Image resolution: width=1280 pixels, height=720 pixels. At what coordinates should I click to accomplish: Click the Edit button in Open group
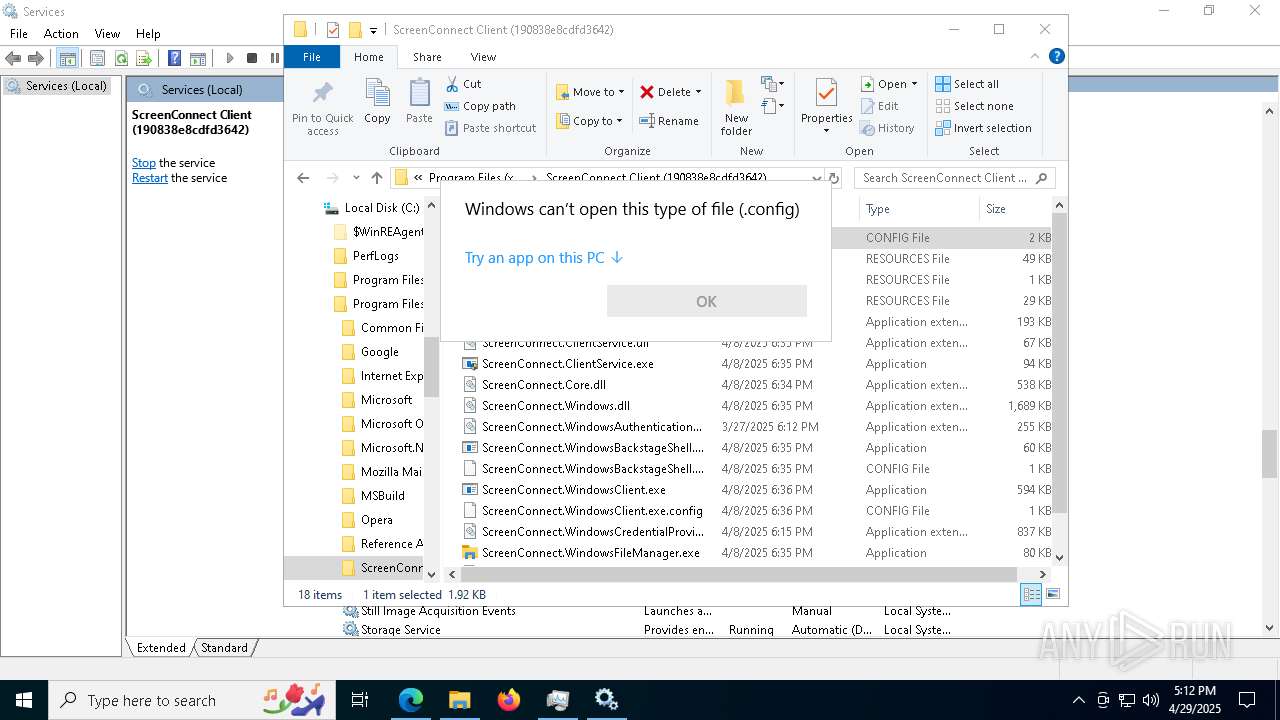coord(879,106)
